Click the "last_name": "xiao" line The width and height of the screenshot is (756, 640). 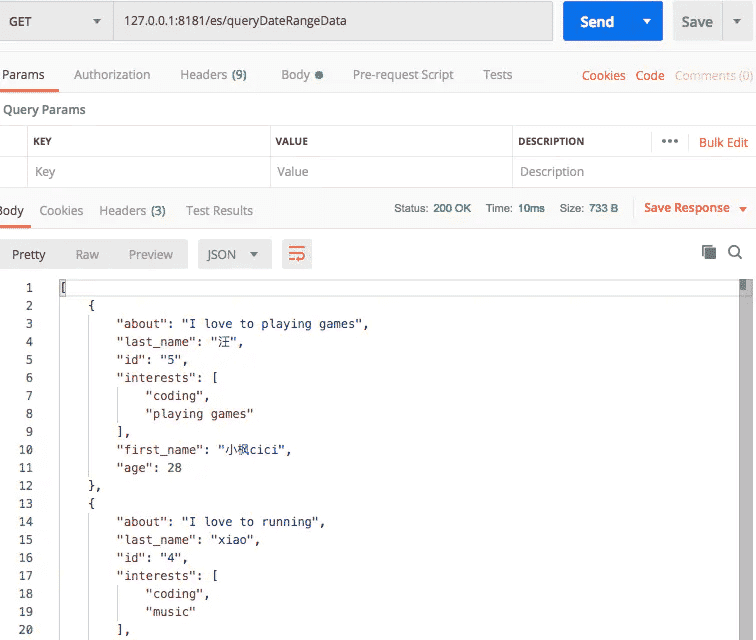click(189, 540)
